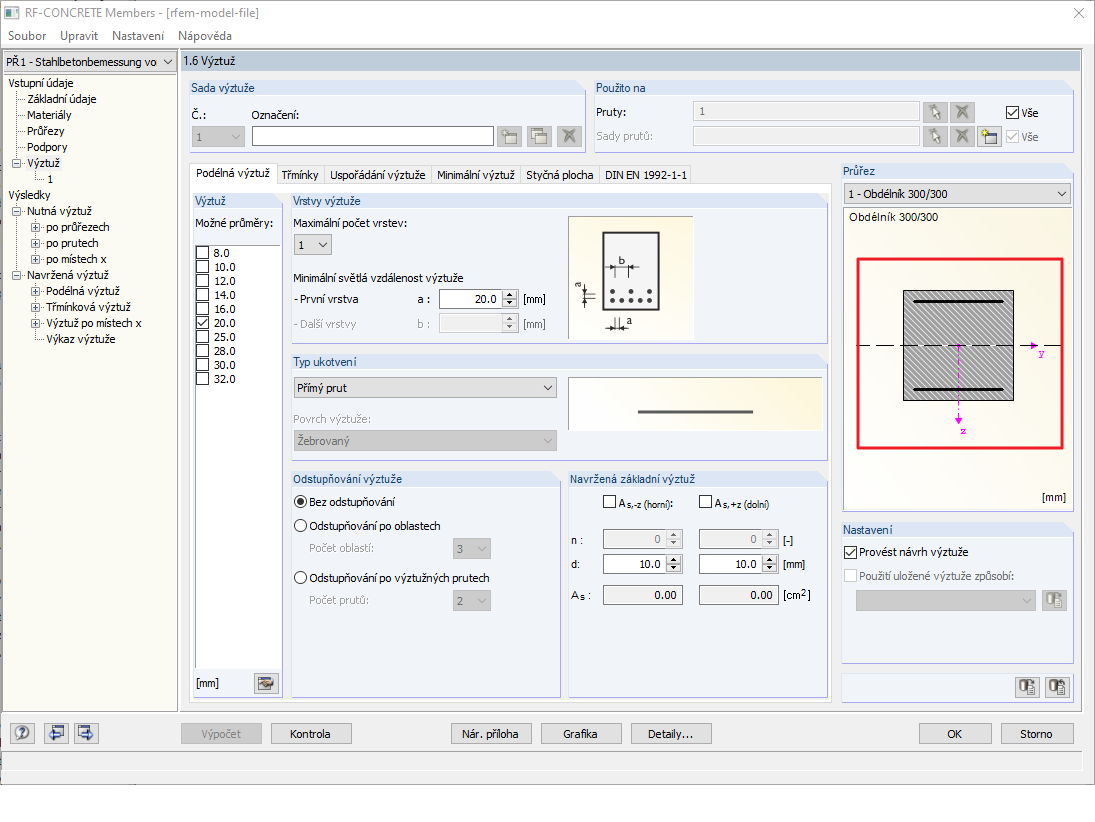Click the OK button
1095x822 pixels.
point(955,734)
